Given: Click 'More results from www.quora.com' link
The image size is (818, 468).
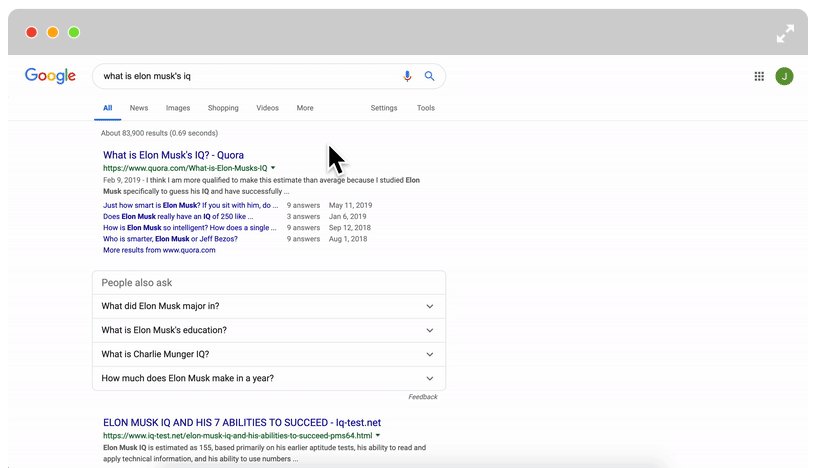Looking at the screenshot, I should pos(159,250).
